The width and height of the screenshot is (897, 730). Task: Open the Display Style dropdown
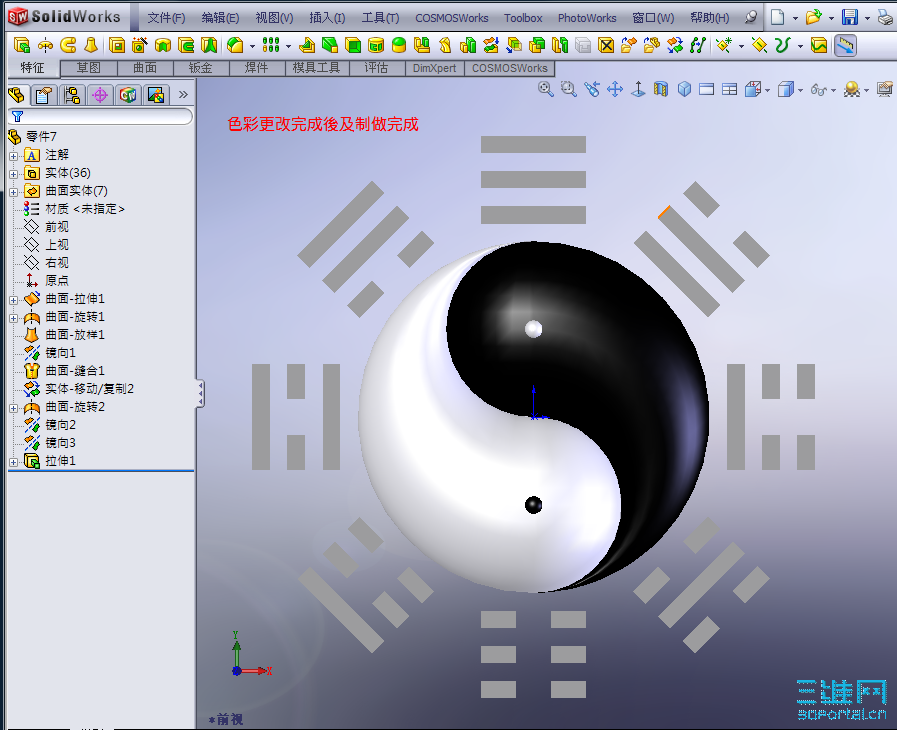point(800,90)
